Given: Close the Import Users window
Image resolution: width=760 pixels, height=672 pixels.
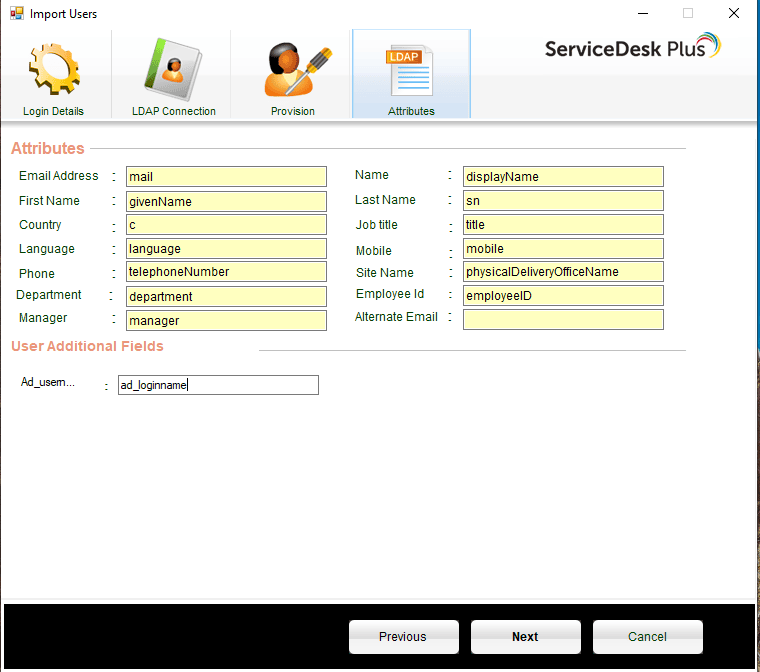Looking at the screenshot, I should [x=733, y=14].
